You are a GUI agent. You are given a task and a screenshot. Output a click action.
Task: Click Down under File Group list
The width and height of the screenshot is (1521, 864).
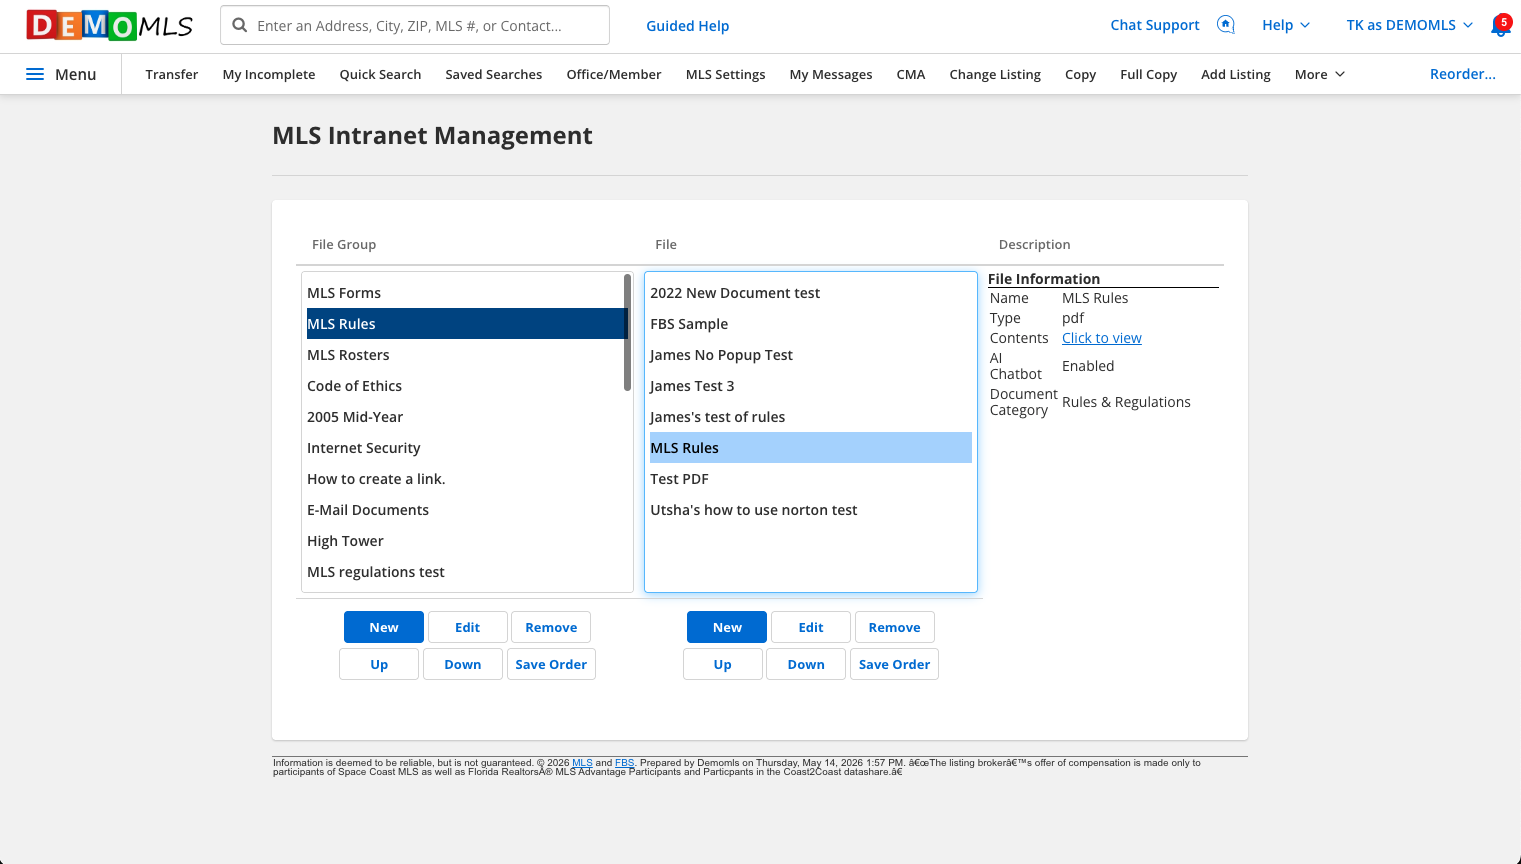(x=463, y=664)
